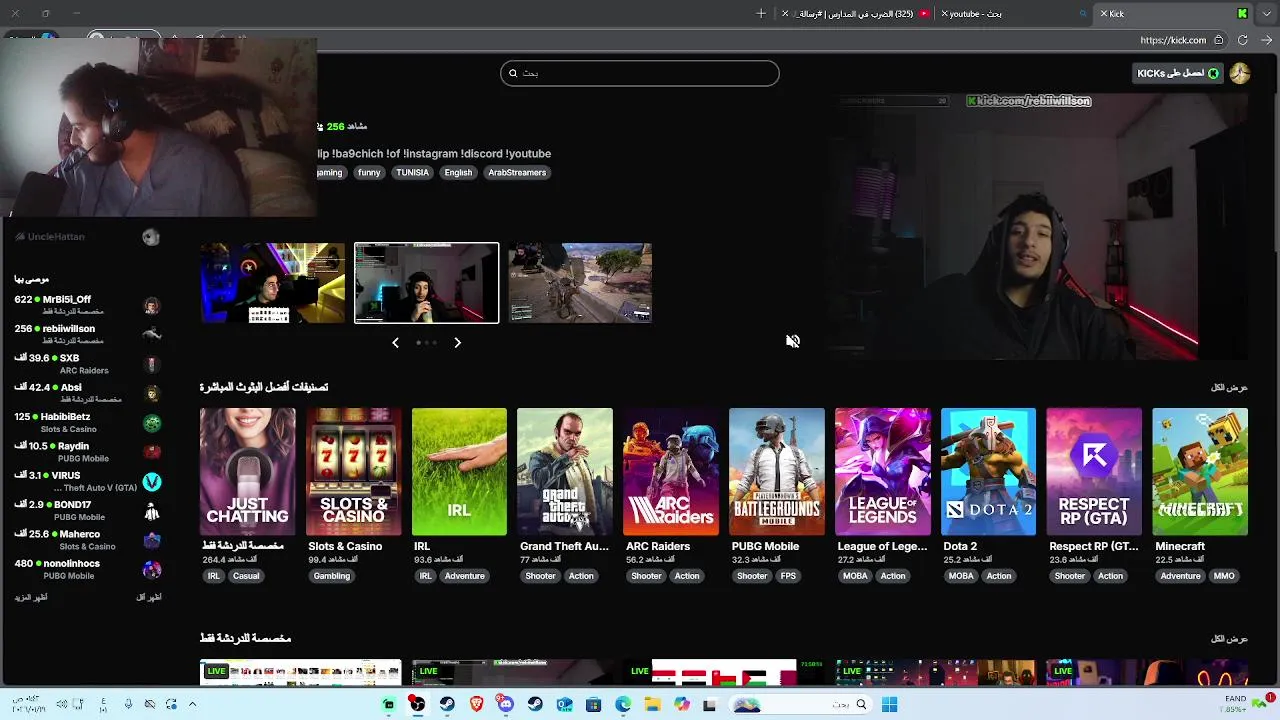This screenshot has height=720, width=1280.
Task: Open UncleHattan avatar in sidebar header
Action: tap(151, 237)
